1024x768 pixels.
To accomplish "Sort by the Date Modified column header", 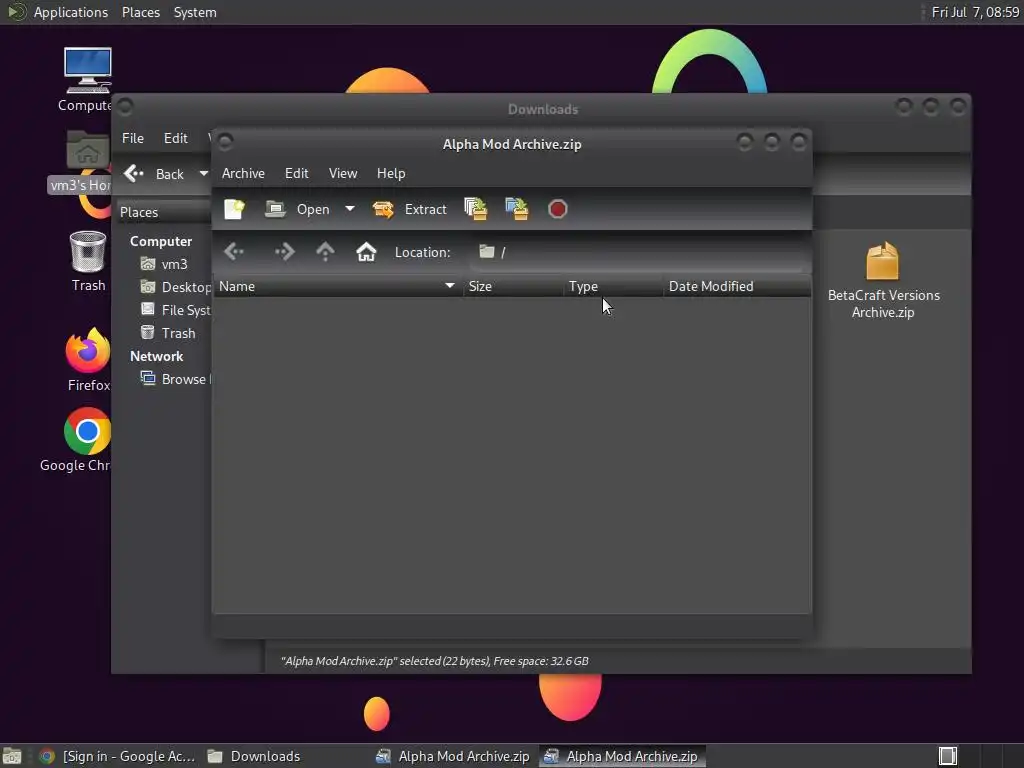I will click(x=737, y=286).
